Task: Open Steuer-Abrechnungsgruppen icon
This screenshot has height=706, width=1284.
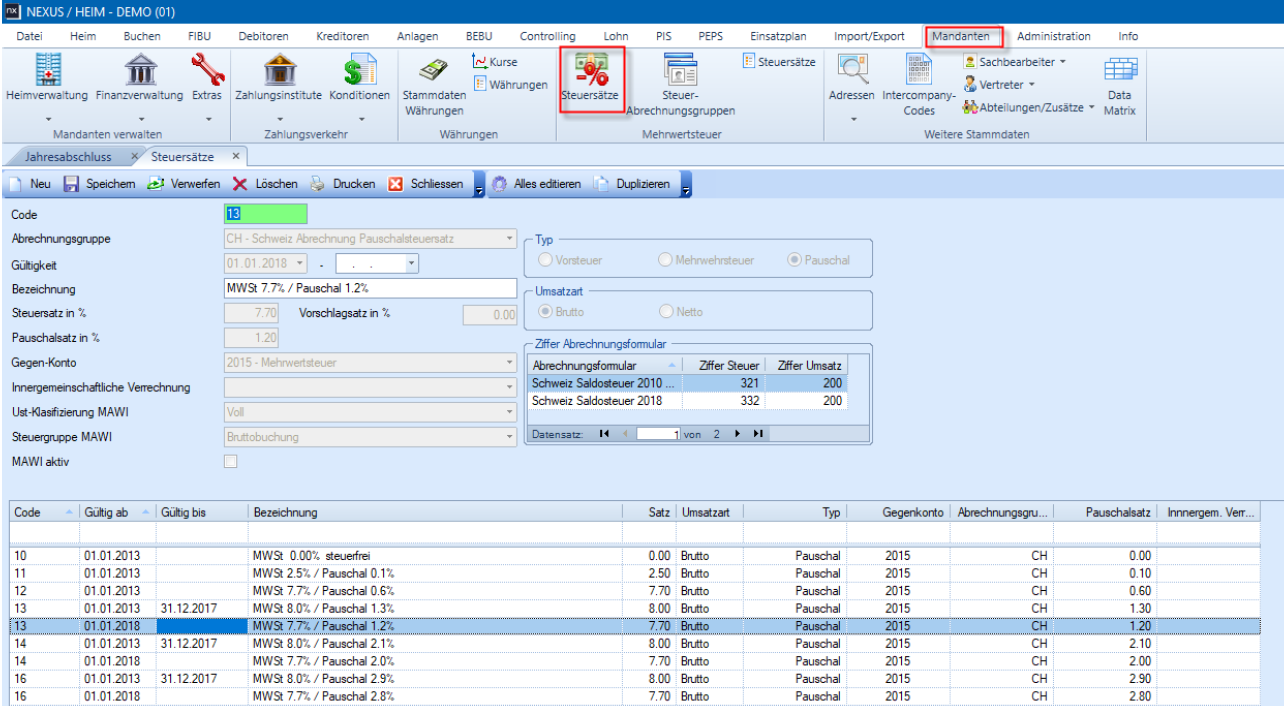Action: click(680, 70)
